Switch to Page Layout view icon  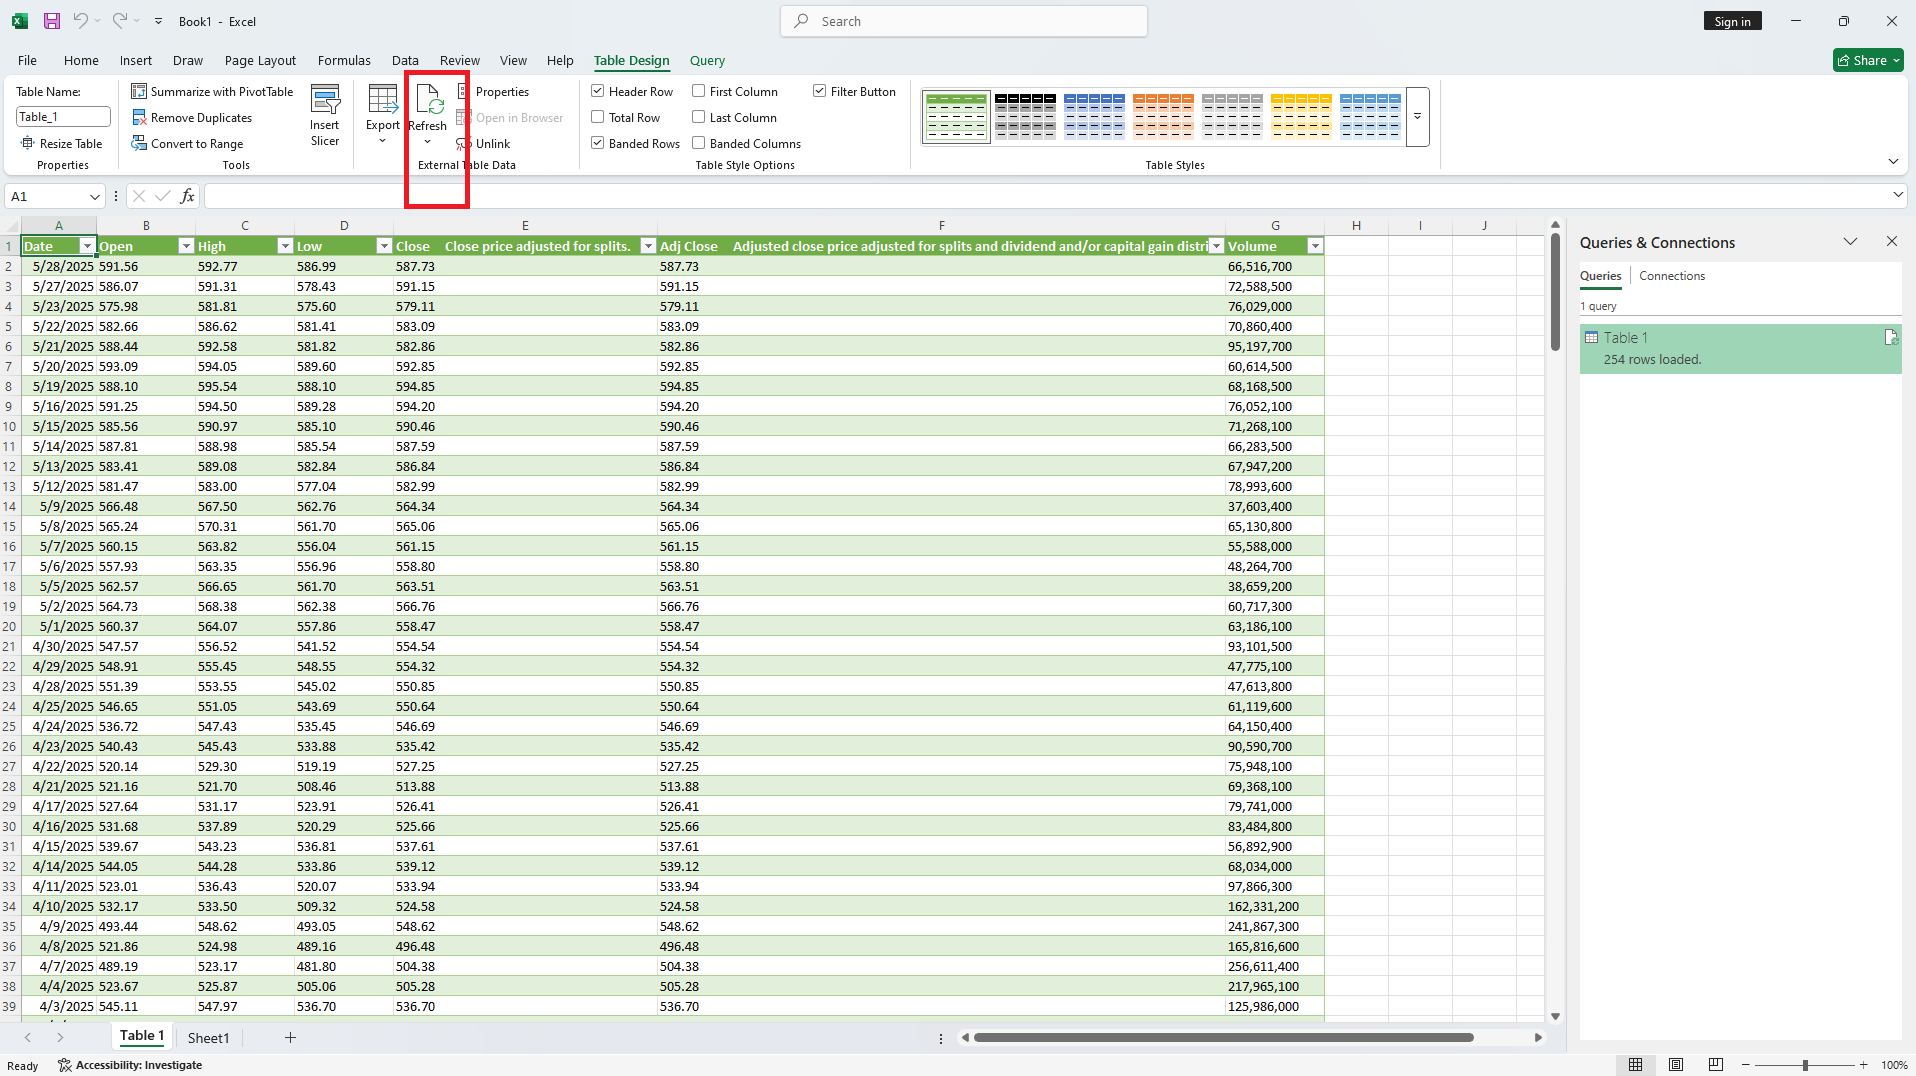coord(1676,1065)
